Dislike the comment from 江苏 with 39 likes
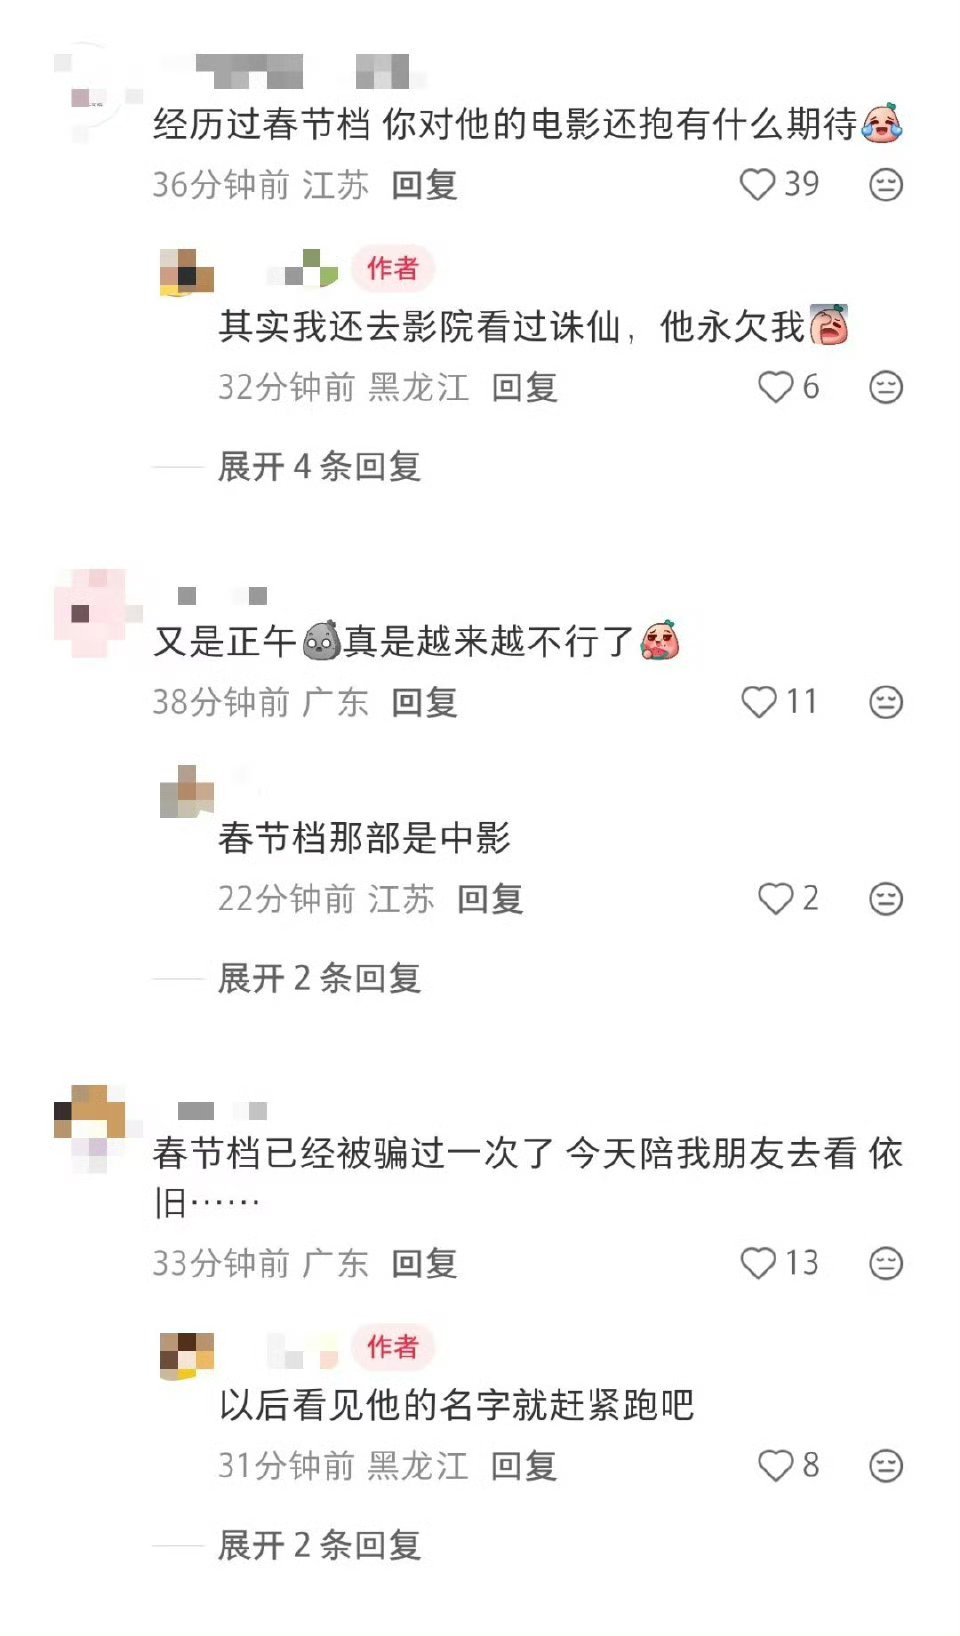Viewport: 960px width, 1636px height. 886,185
